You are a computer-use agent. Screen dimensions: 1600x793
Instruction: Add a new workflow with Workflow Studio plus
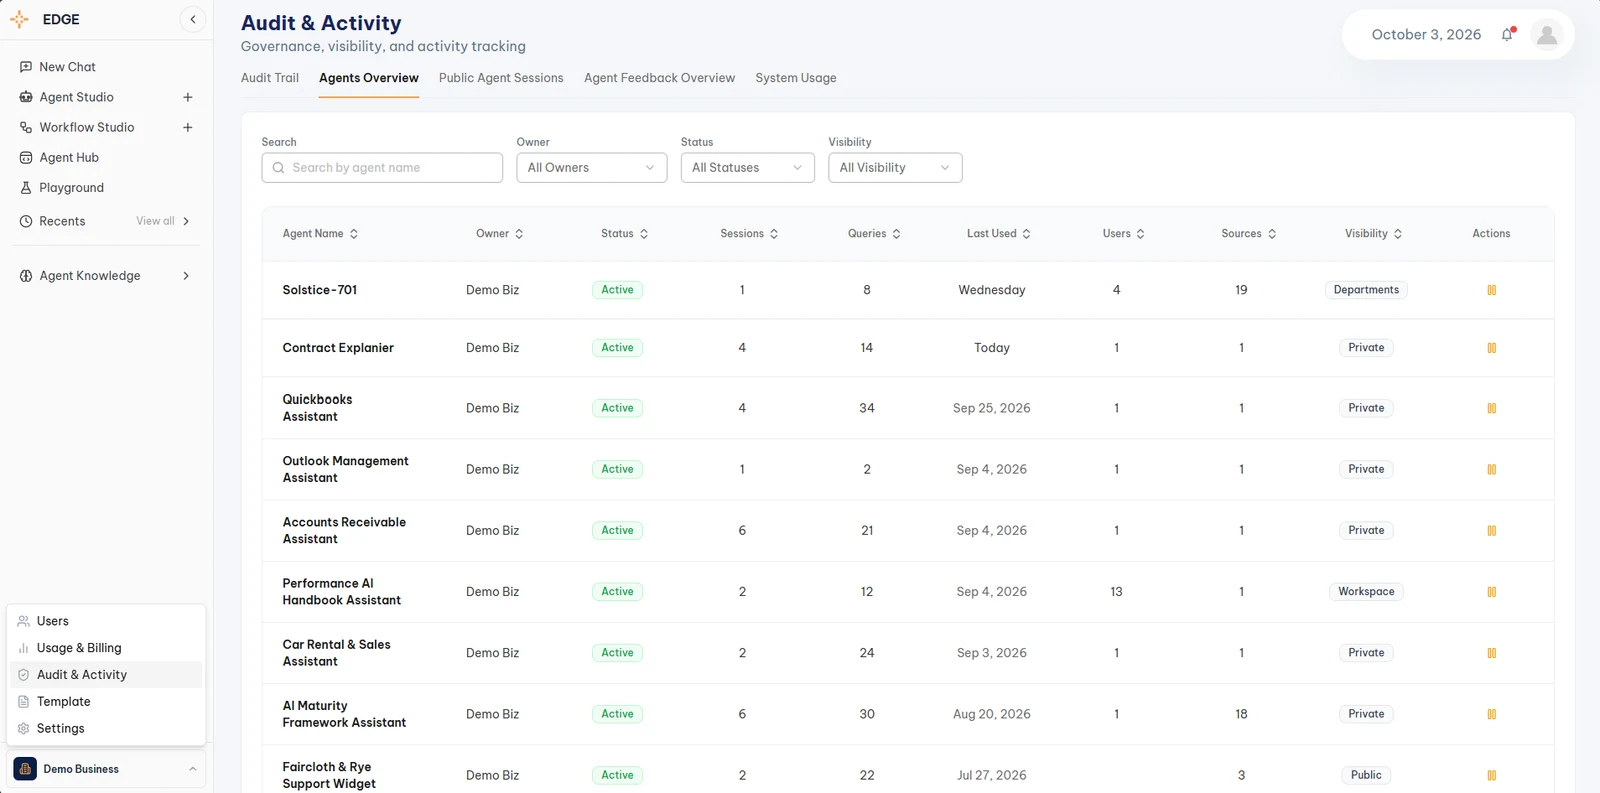point(187,127)
